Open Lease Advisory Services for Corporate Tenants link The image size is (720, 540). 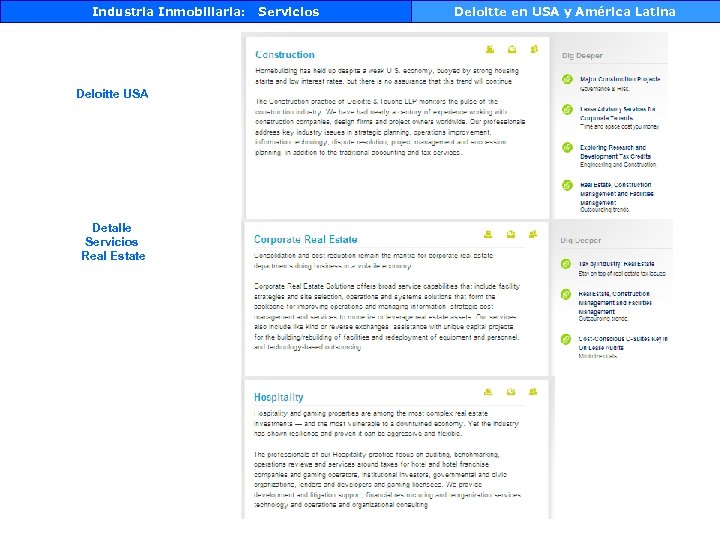[x=617, y=113]
